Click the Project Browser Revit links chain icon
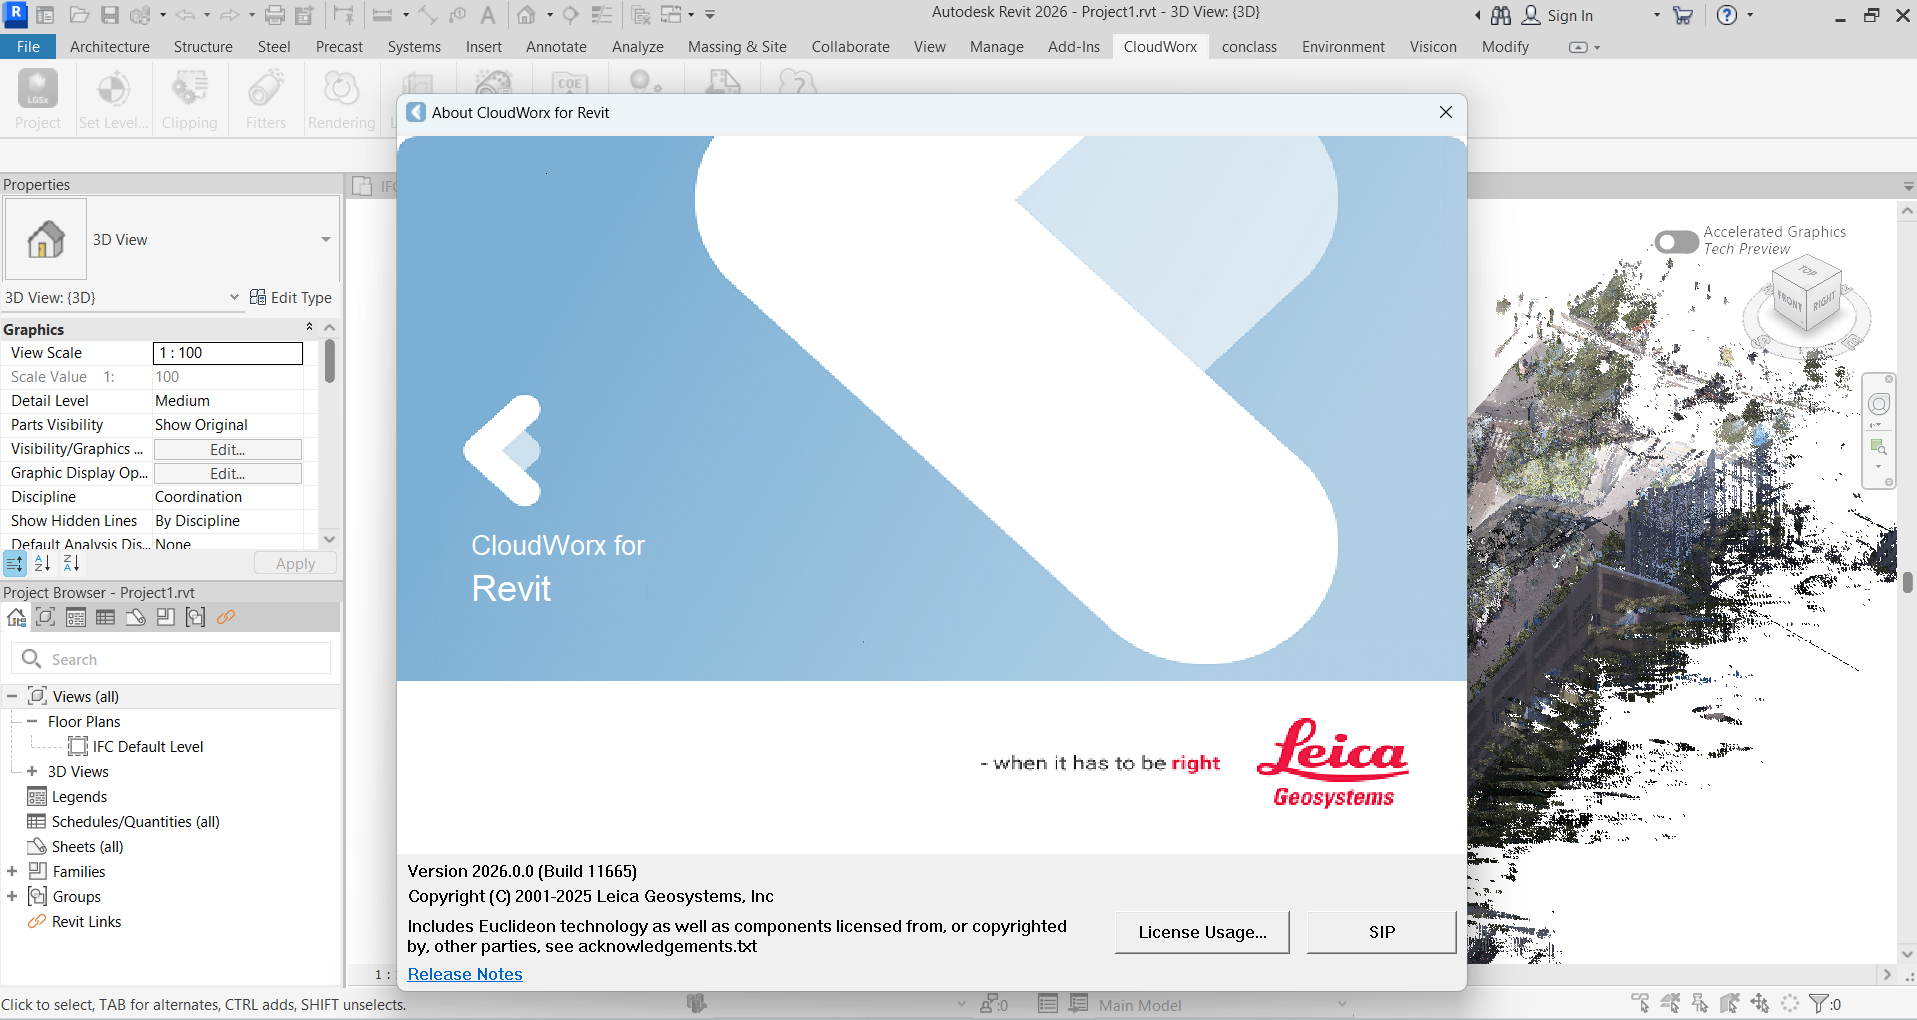1917x1020 pixels. (226, 617)
